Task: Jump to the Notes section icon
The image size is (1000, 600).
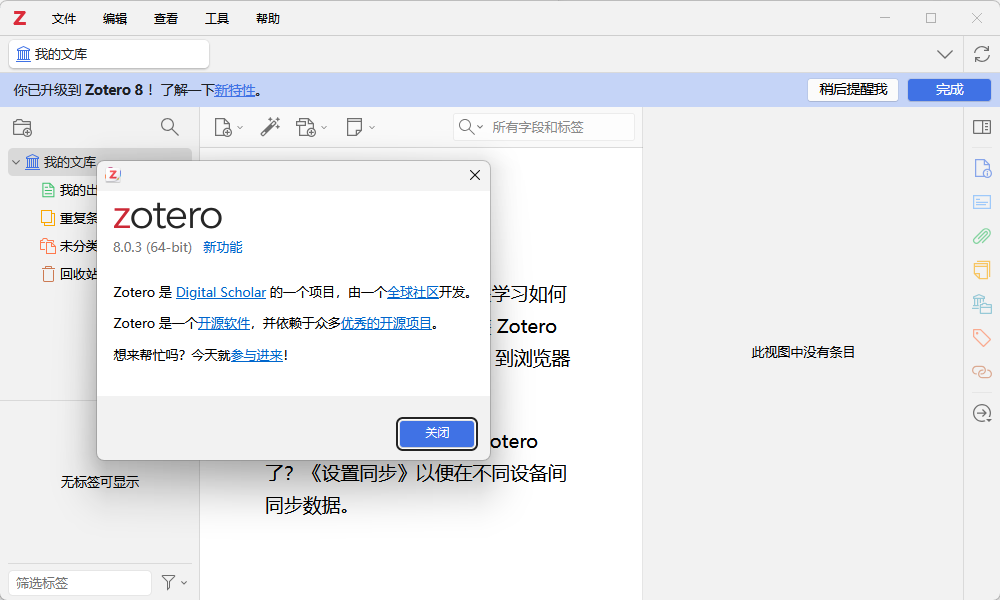Action: pos(982,270)
